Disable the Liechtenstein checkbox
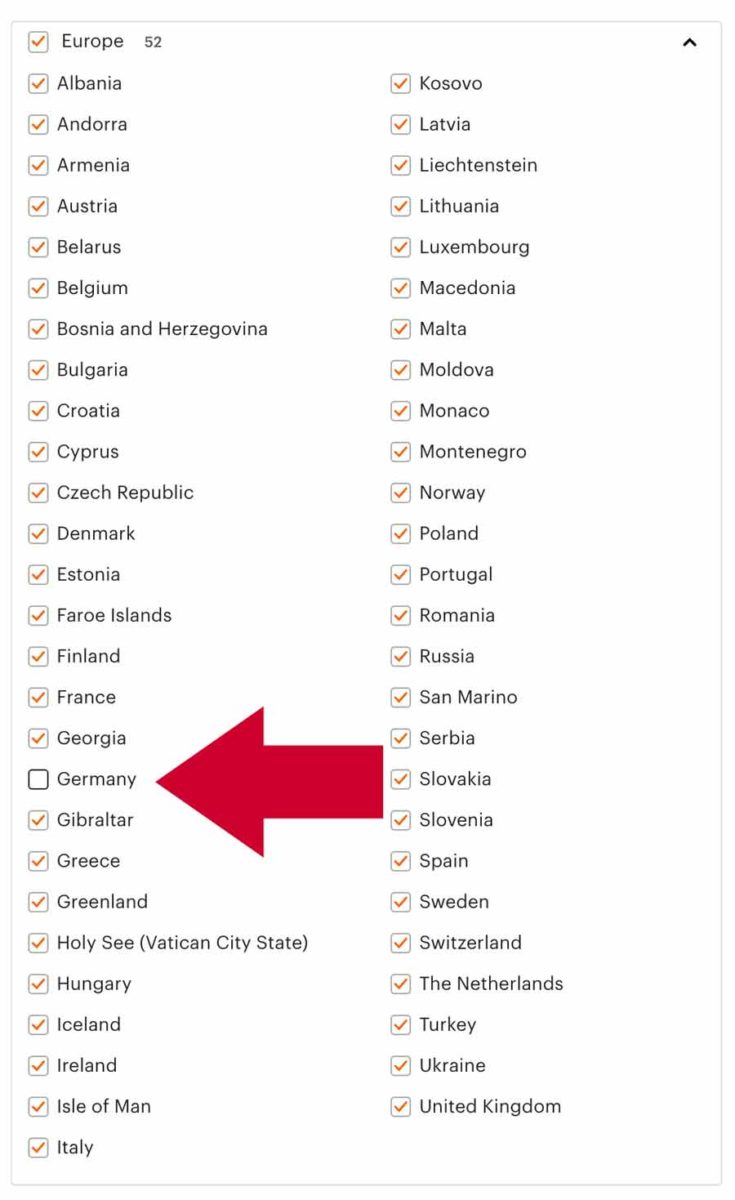The width and height of the screenshot is (735, 1200). [x=398, y=165]
